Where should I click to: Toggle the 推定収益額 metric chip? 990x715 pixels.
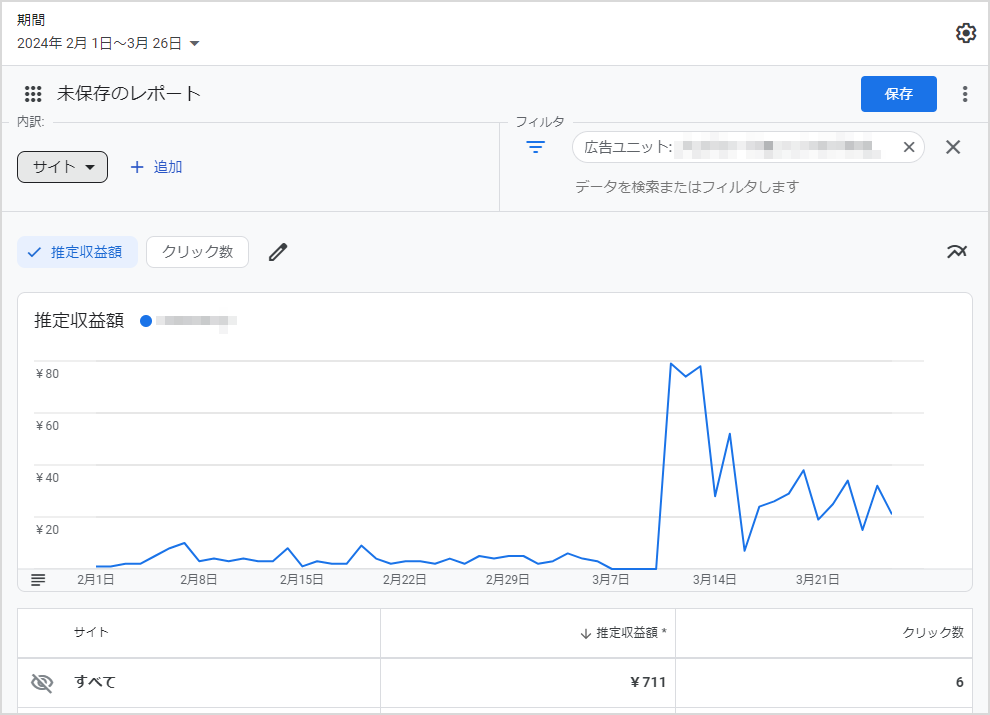click(77, 252)
